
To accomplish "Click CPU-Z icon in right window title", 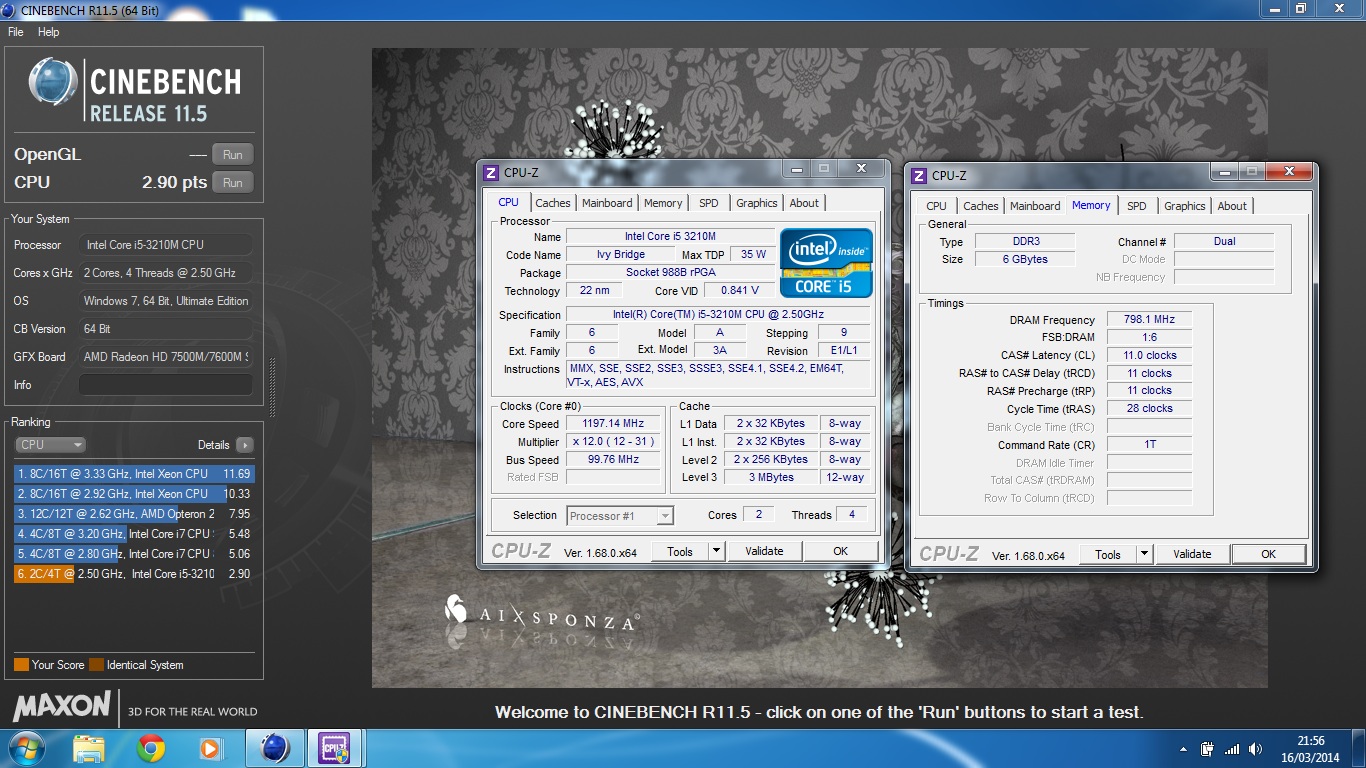I will coord(919,175).
